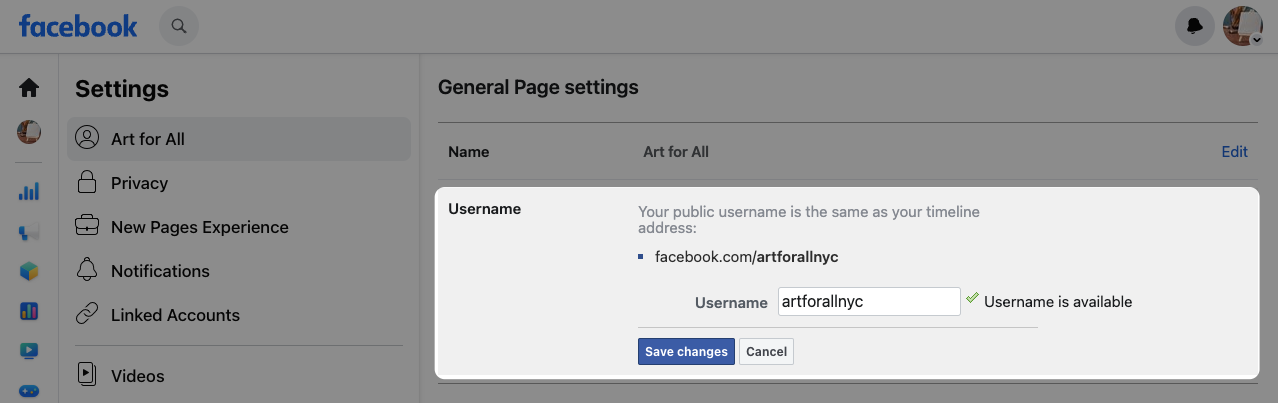1278x403 pixels.
Task: Open the video screen play icon
Action: click(29, 351)
